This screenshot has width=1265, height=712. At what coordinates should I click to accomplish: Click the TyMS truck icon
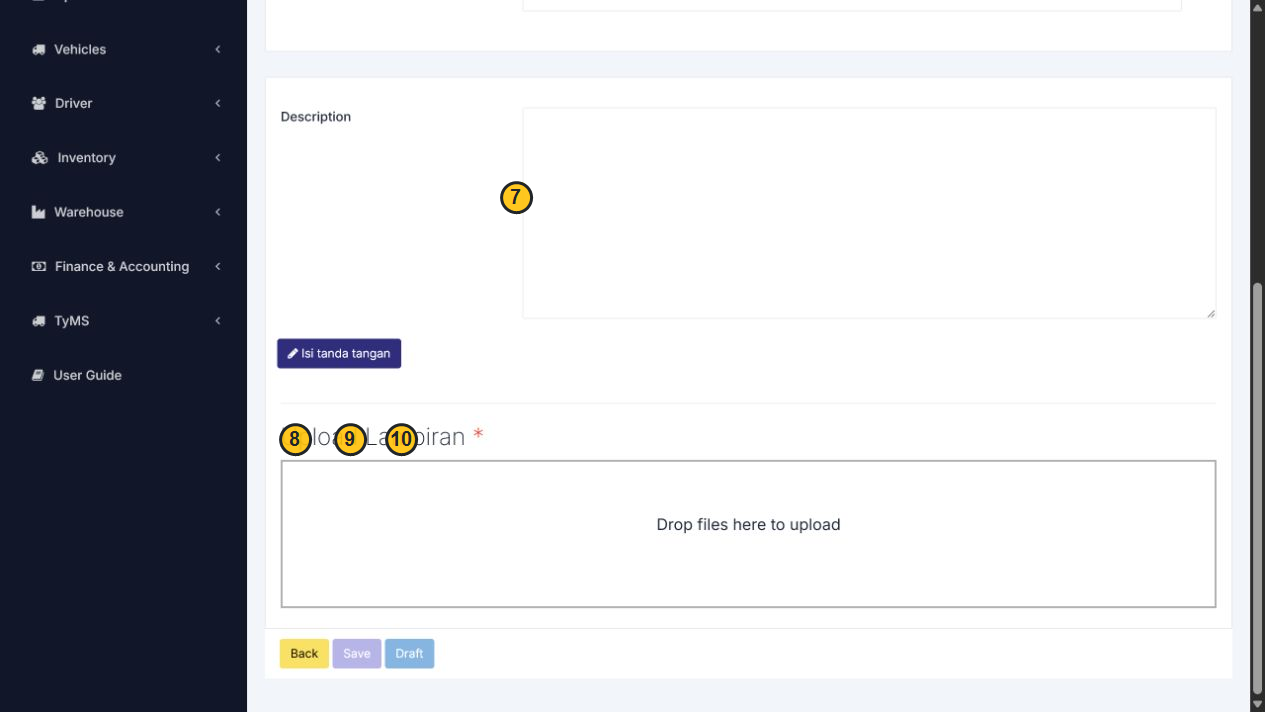[39, 321]
